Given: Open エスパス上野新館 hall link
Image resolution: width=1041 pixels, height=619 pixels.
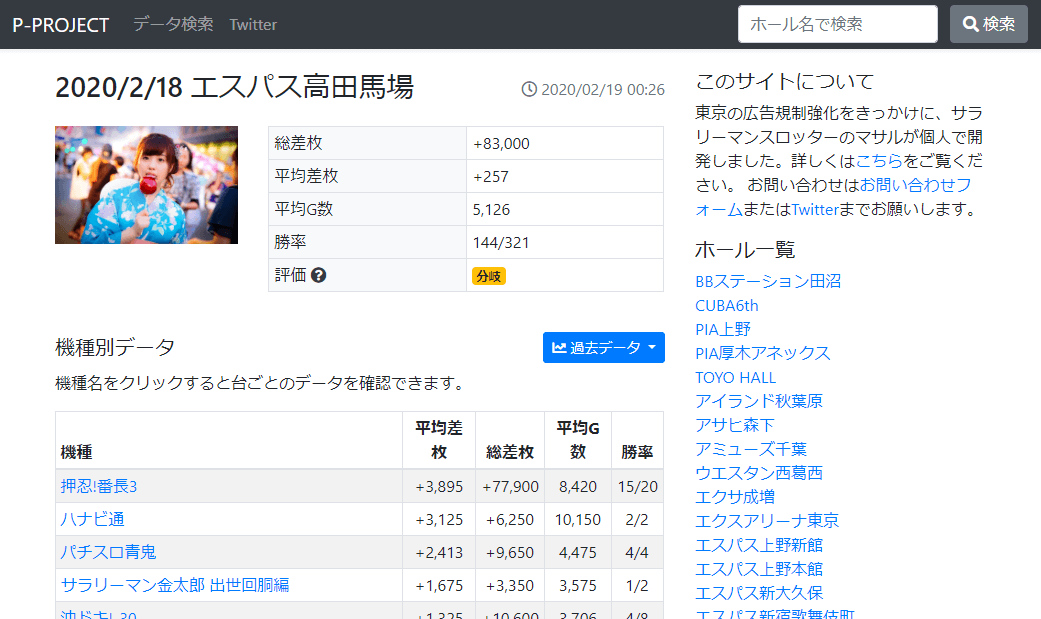Looking at the screenshot, I should point(759,545).
